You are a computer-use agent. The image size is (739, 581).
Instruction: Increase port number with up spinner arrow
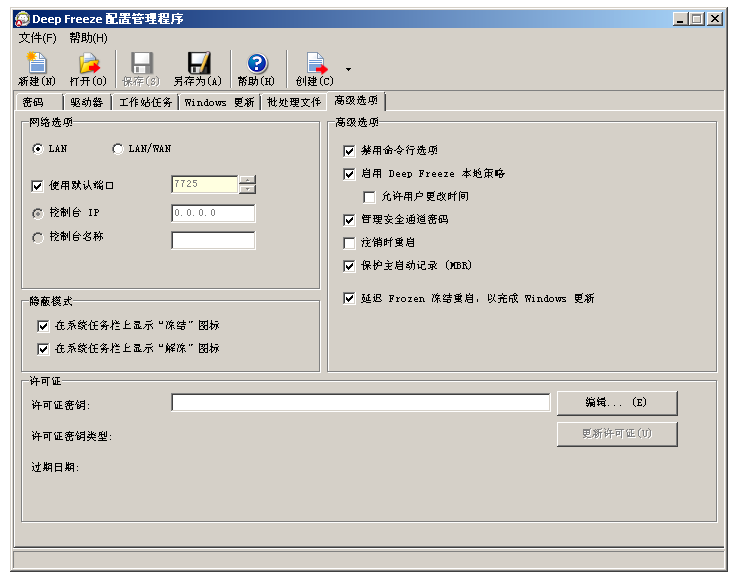click(x=247, y=180)
